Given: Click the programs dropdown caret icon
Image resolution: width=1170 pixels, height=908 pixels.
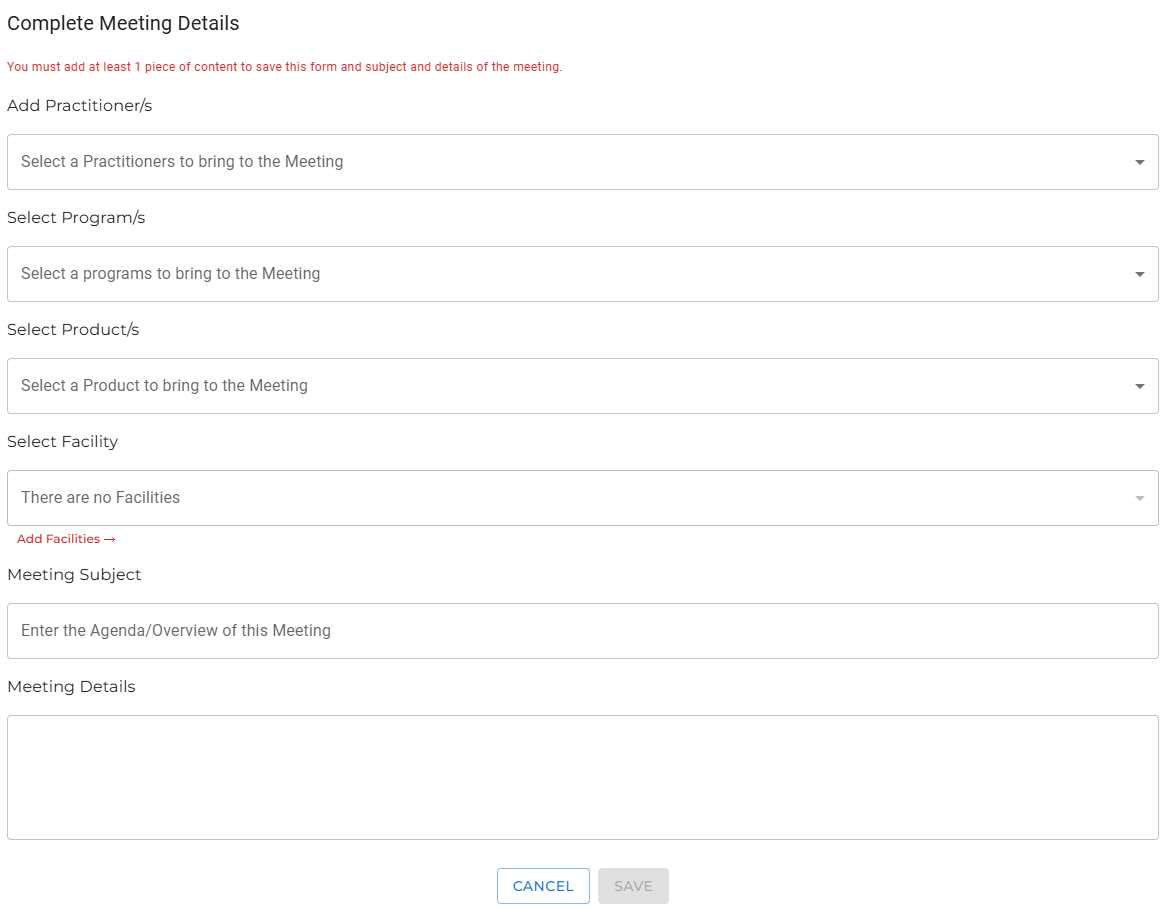Looking at the screenshot, I should [1138, 273].
